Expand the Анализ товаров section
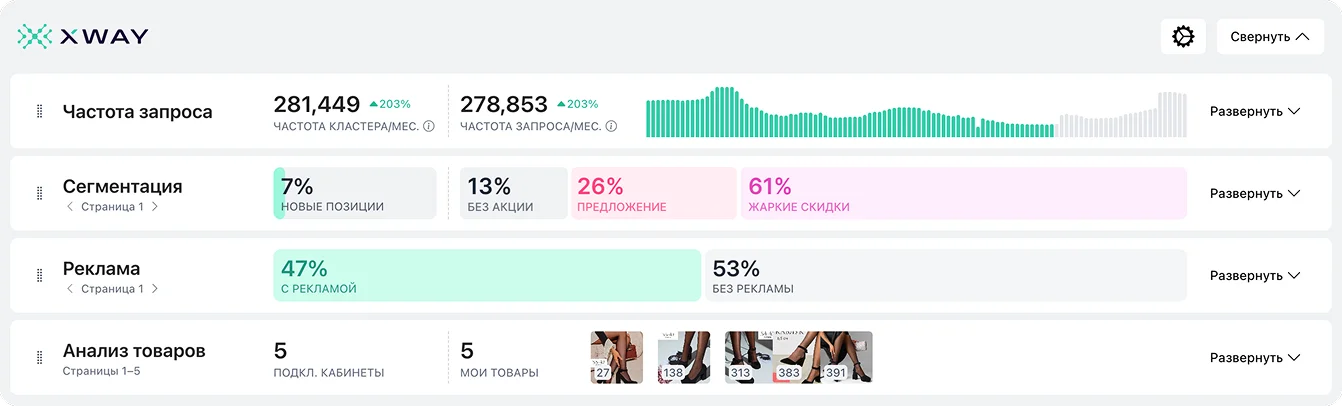The height and width of the screenshot is (406, 1342). click(x=1254, y=357)
